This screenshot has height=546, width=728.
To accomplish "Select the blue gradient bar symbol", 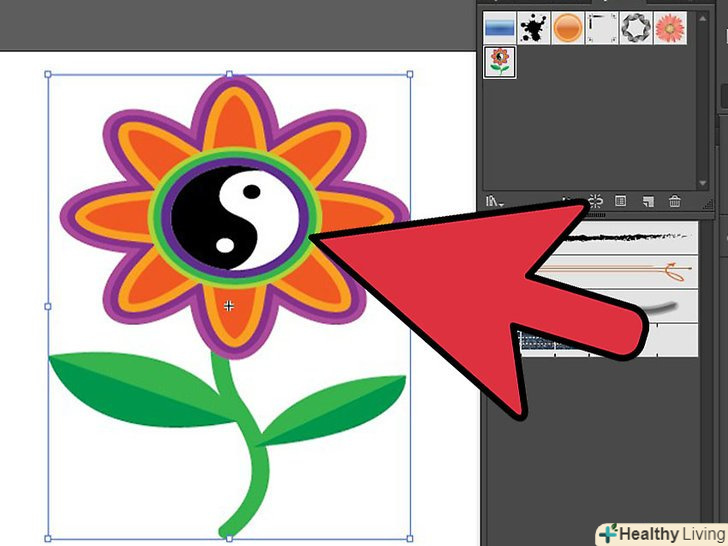I will [x=499, y=27].
